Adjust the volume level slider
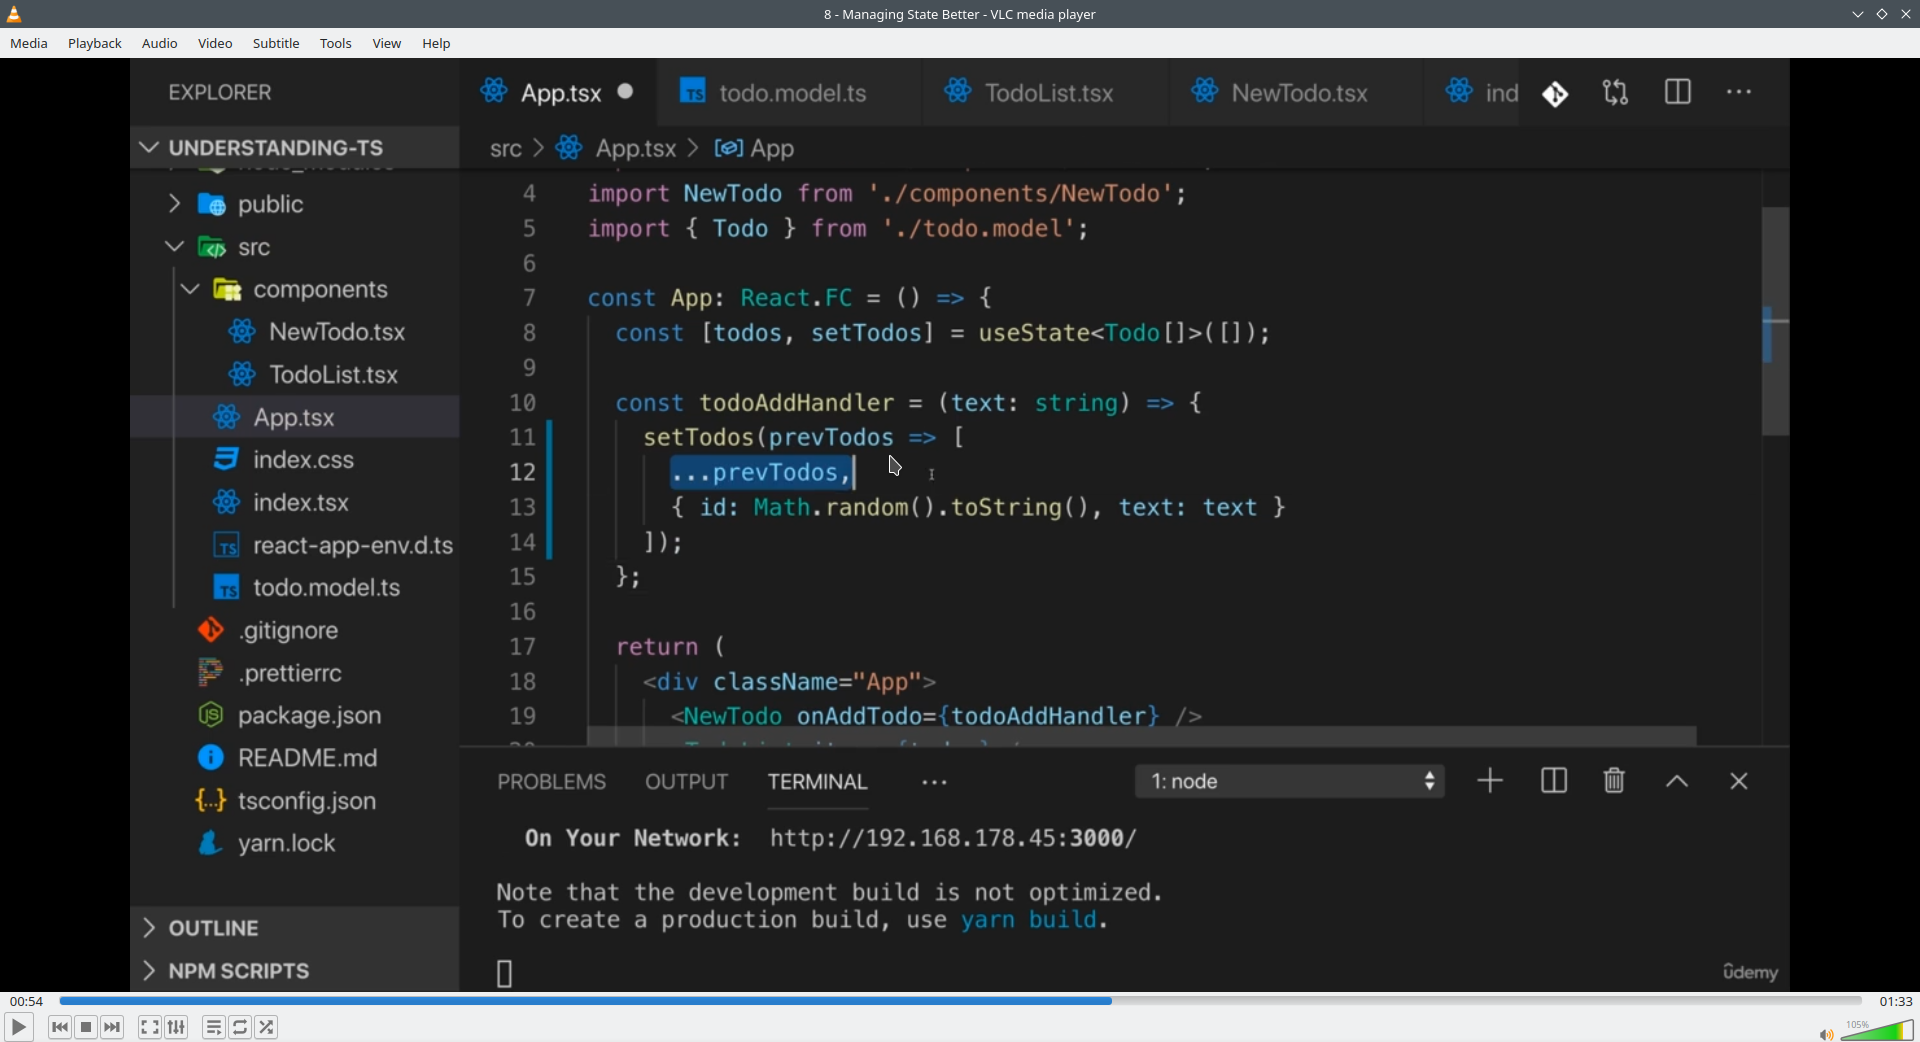 point(1877,1030)
